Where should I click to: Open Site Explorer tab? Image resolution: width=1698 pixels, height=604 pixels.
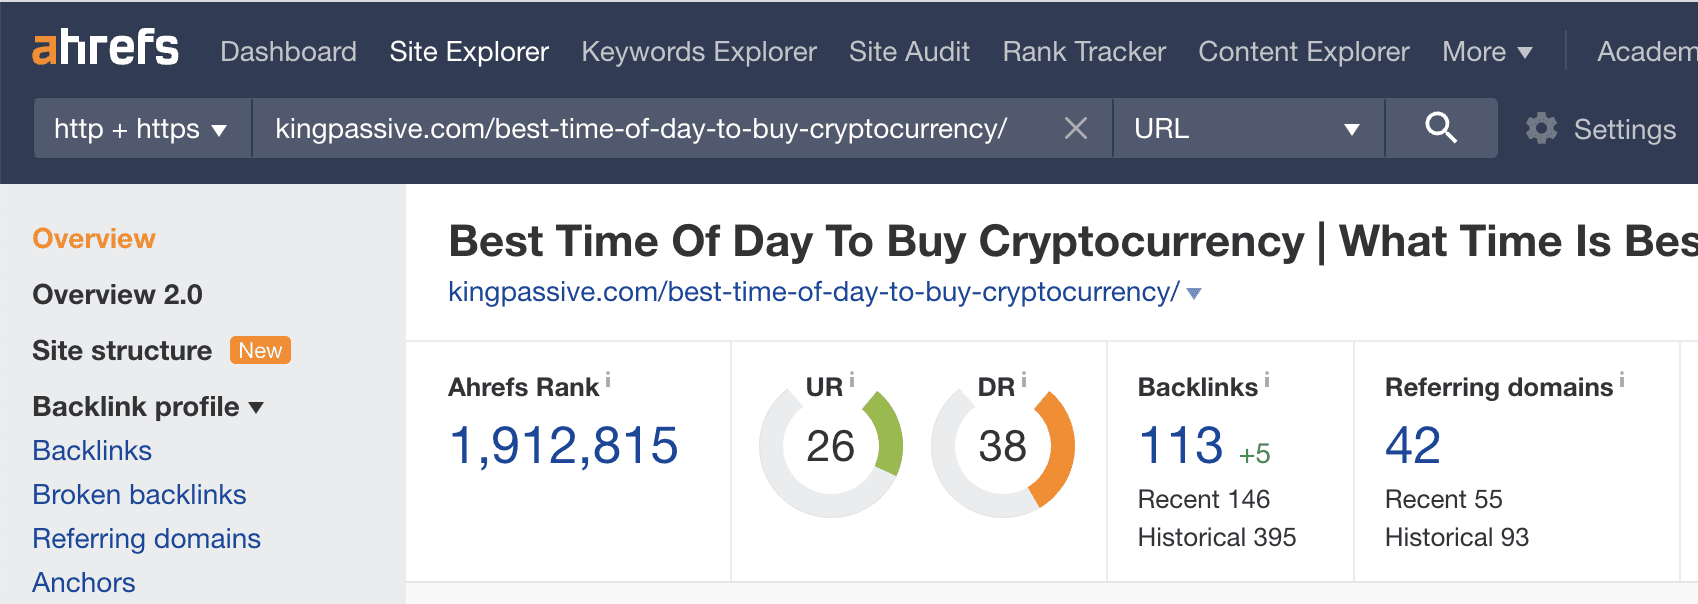click(x=469, y=52)
